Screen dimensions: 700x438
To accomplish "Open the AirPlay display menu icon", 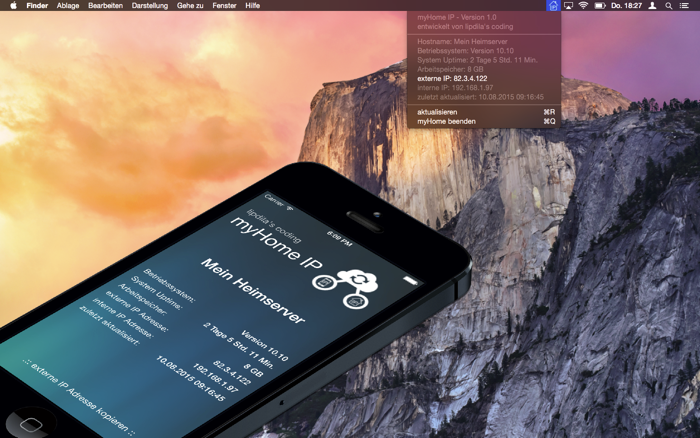I will [x=568, y=6].
